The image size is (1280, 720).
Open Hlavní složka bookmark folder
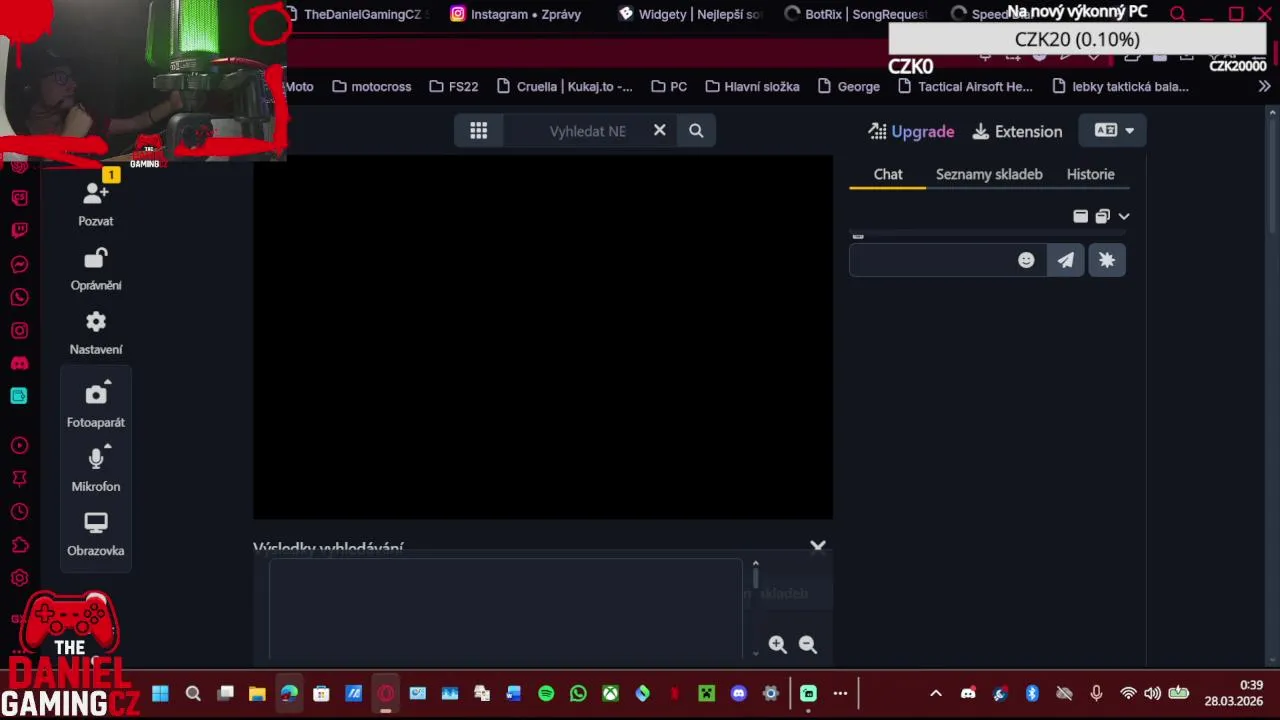pyautogui.click(x=752, y=86)
